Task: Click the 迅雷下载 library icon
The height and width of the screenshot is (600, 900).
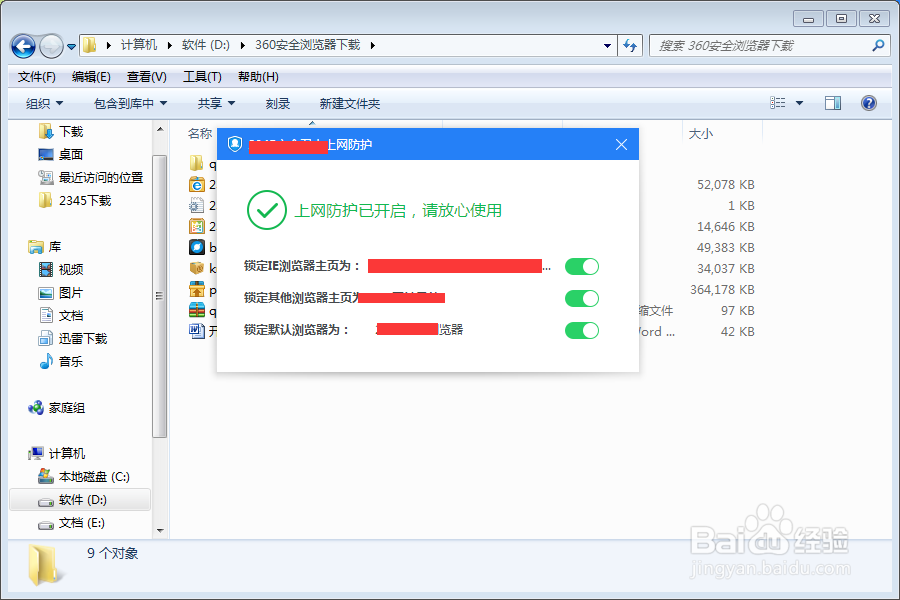Action: 46,339
